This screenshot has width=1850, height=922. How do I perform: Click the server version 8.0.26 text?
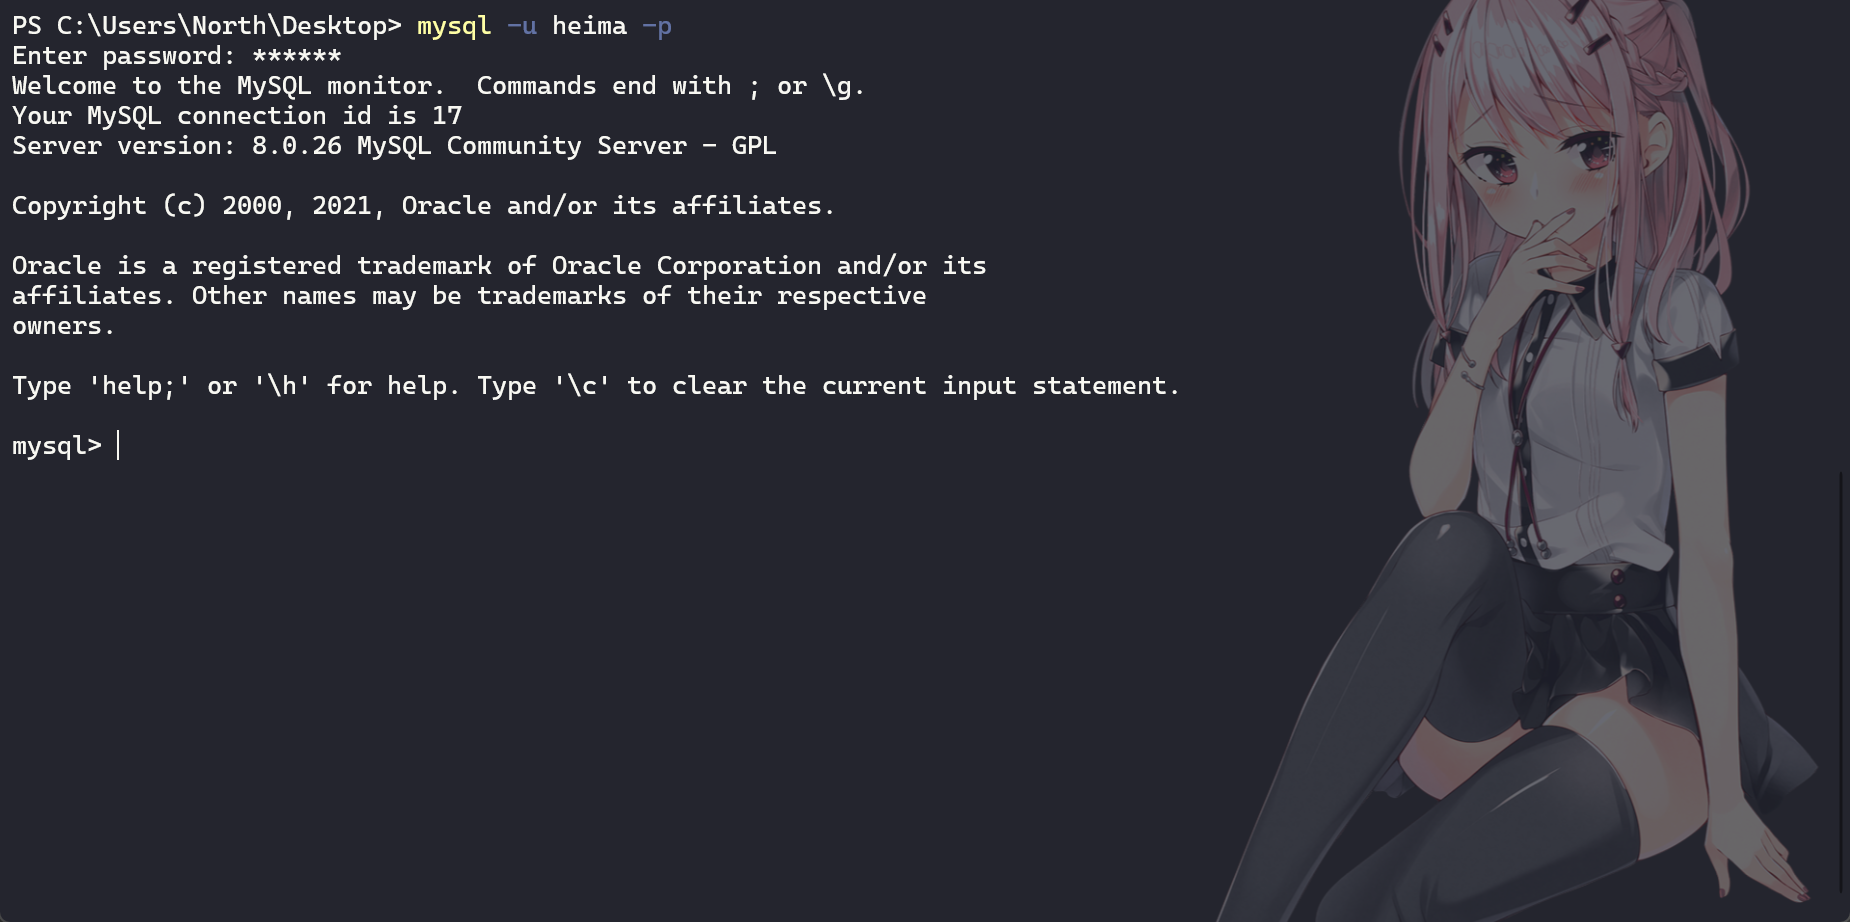pyautogui.click(x=297, y=146)
